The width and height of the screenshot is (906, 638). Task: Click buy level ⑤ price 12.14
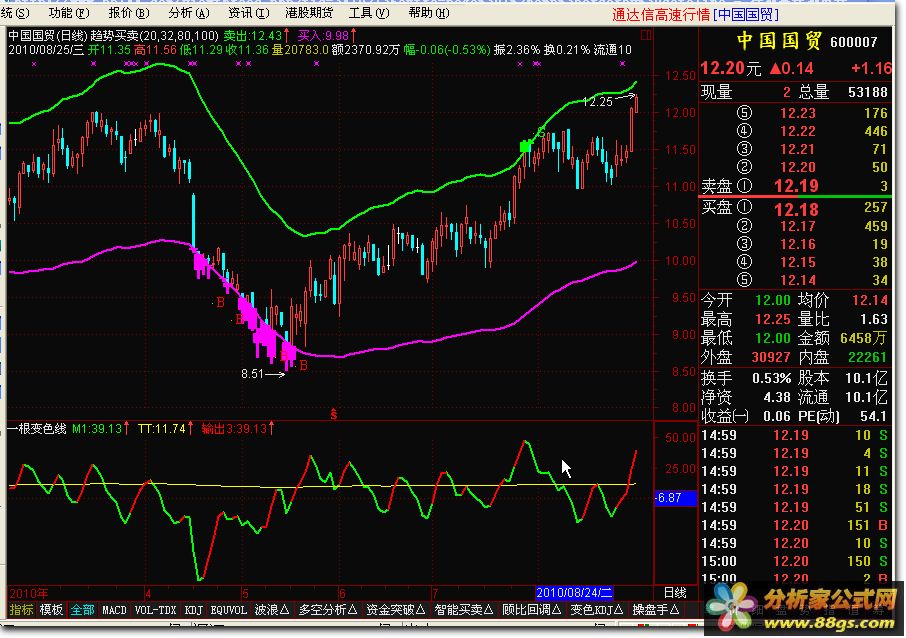point(797,280)
